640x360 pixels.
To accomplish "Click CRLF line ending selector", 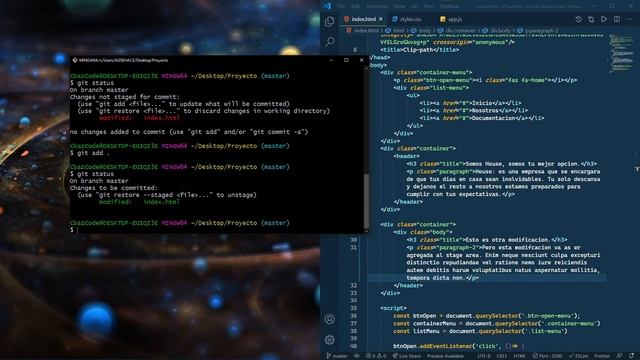I will tap(502, 356).
